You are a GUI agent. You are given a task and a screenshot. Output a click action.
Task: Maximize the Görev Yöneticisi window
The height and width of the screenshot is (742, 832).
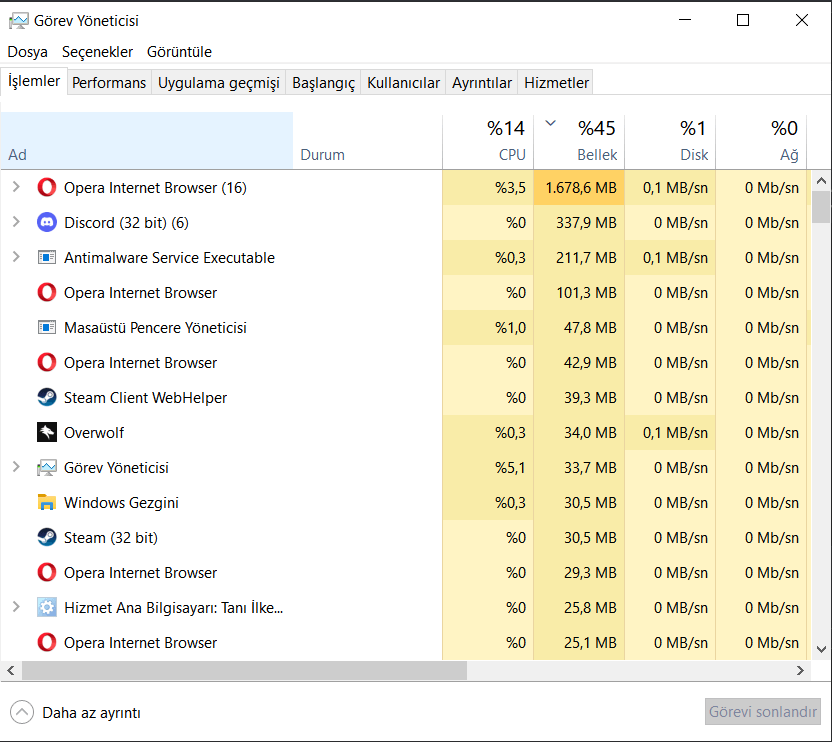(743, 20)
